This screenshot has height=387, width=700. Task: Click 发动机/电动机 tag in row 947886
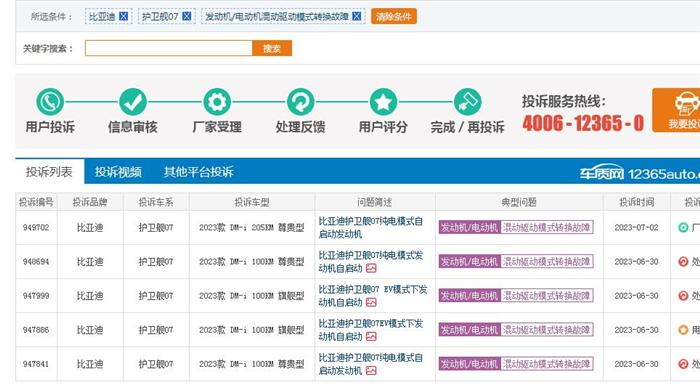469,330
